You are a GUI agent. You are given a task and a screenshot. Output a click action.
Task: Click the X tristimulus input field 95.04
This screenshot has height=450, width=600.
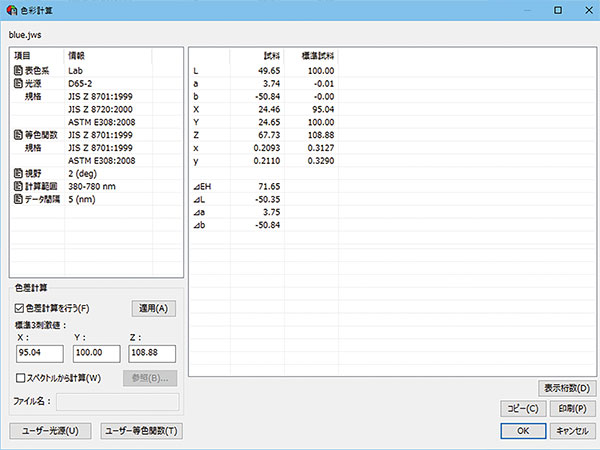coord(40,353)
